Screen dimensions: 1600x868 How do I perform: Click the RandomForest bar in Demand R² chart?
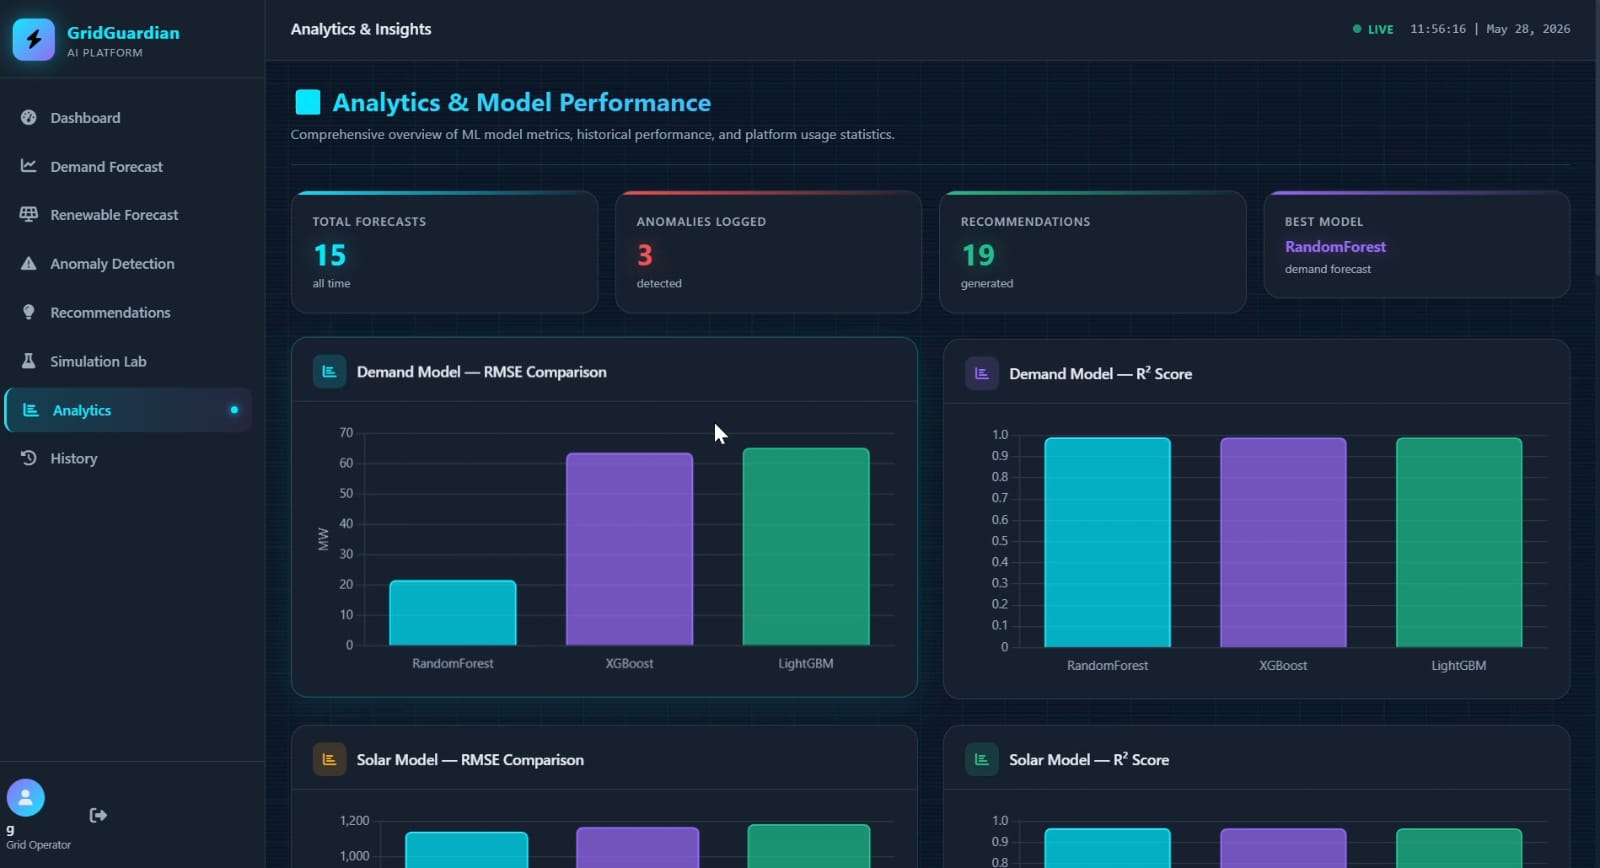tap(1107, 542)
